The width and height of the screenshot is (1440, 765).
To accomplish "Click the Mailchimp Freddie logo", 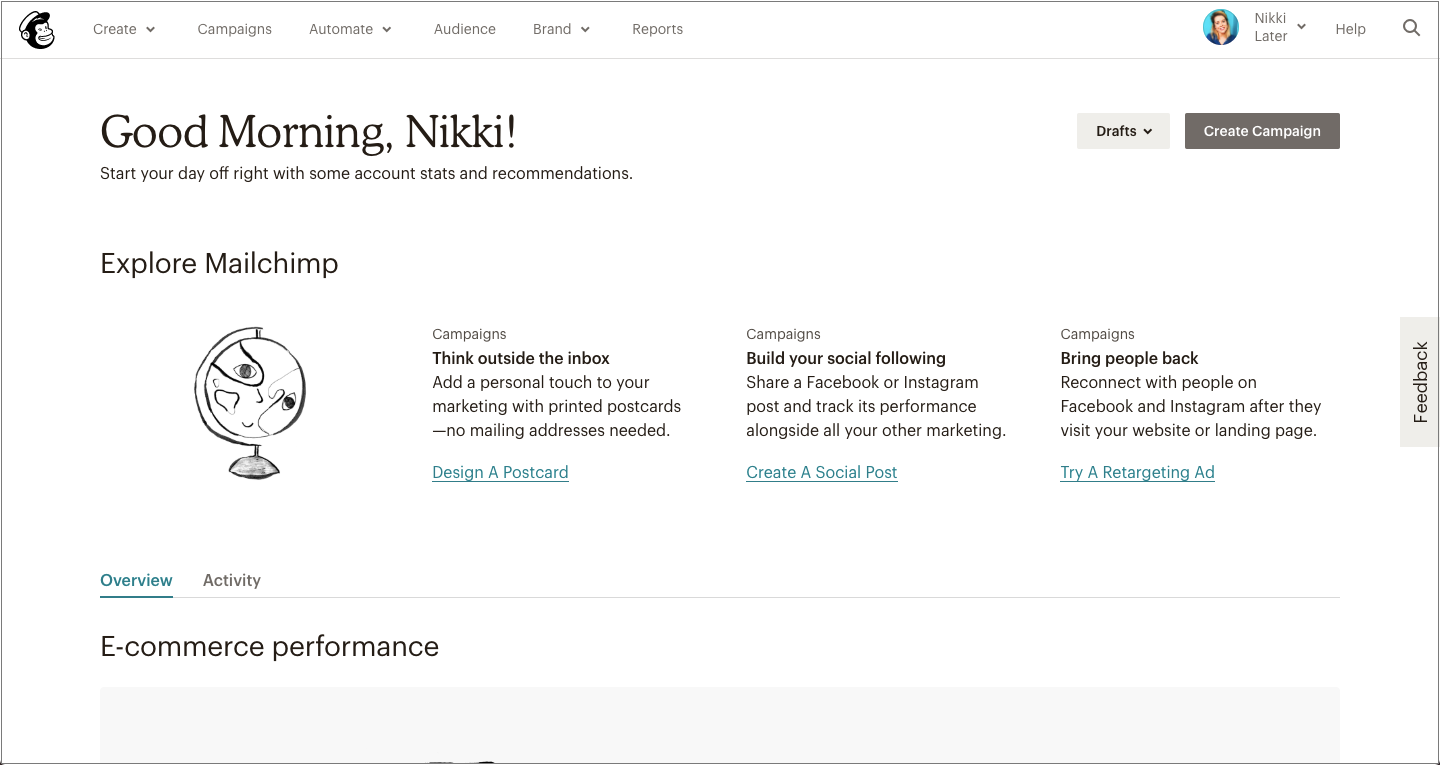I will click(x=37, y=30).
